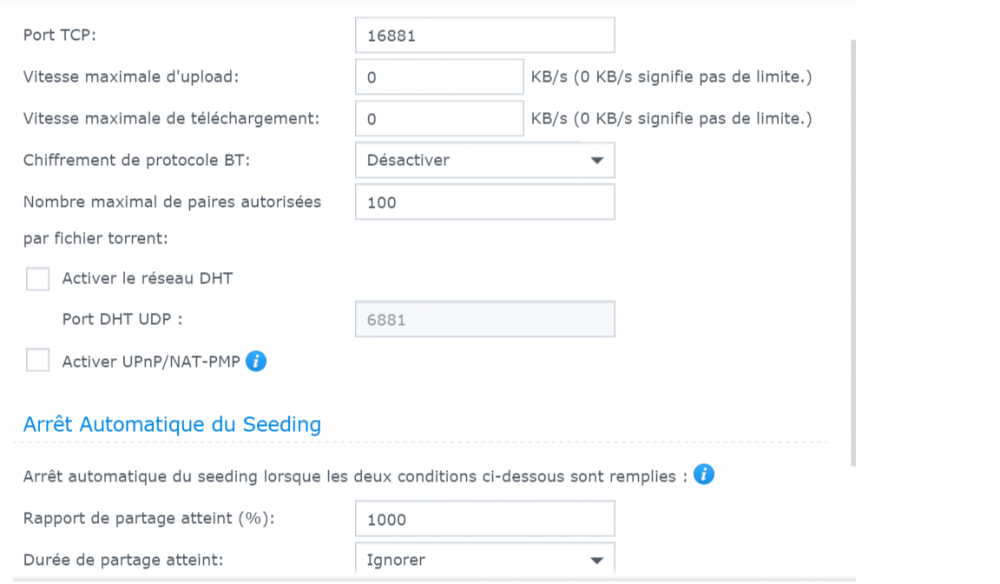Select the maximum download speed field
1000x584 pixels.
(439, 119)
